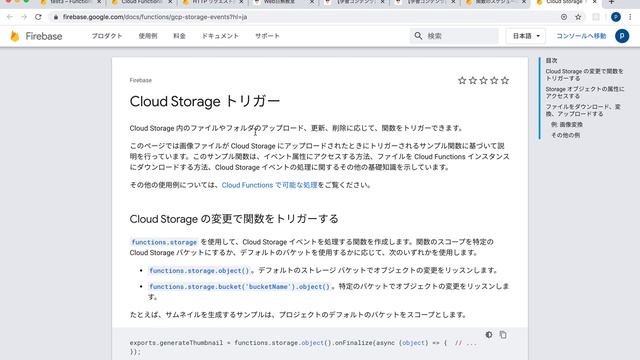This screenshot has width=640, height=360.
Task: Jump to Cloud Storage の変更で関数をトリガーする in contents
Action: pyautogui.click(x=584, y=75)
